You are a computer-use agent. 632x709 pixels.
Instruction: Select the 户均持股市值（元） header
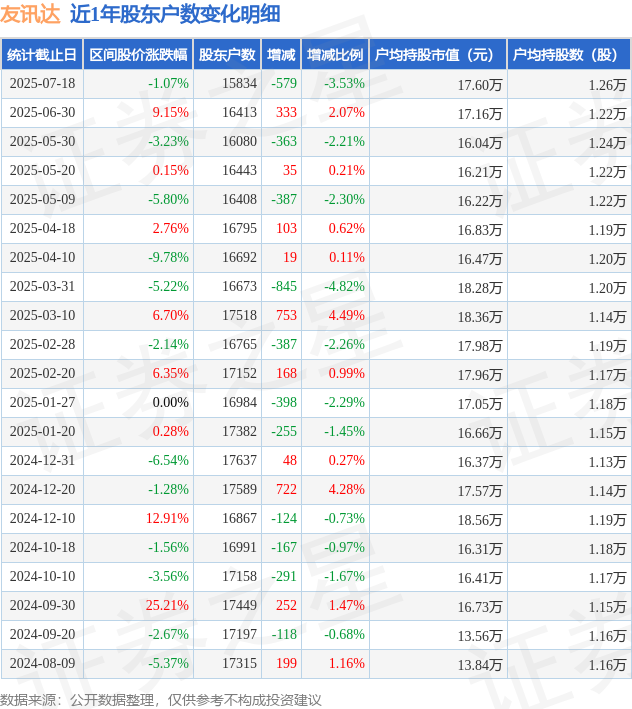tap(438, 55)
